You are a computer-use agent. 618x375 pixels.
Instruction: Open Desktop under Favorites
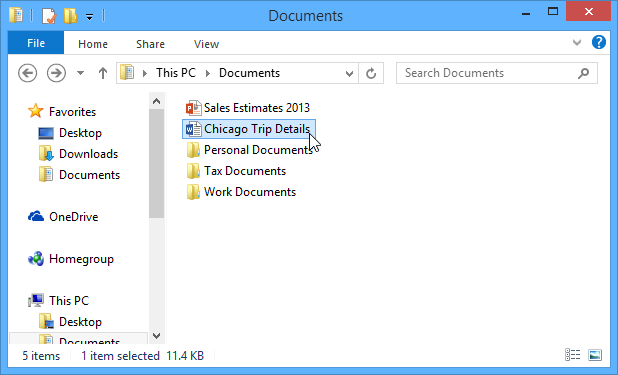coord(80,133)
